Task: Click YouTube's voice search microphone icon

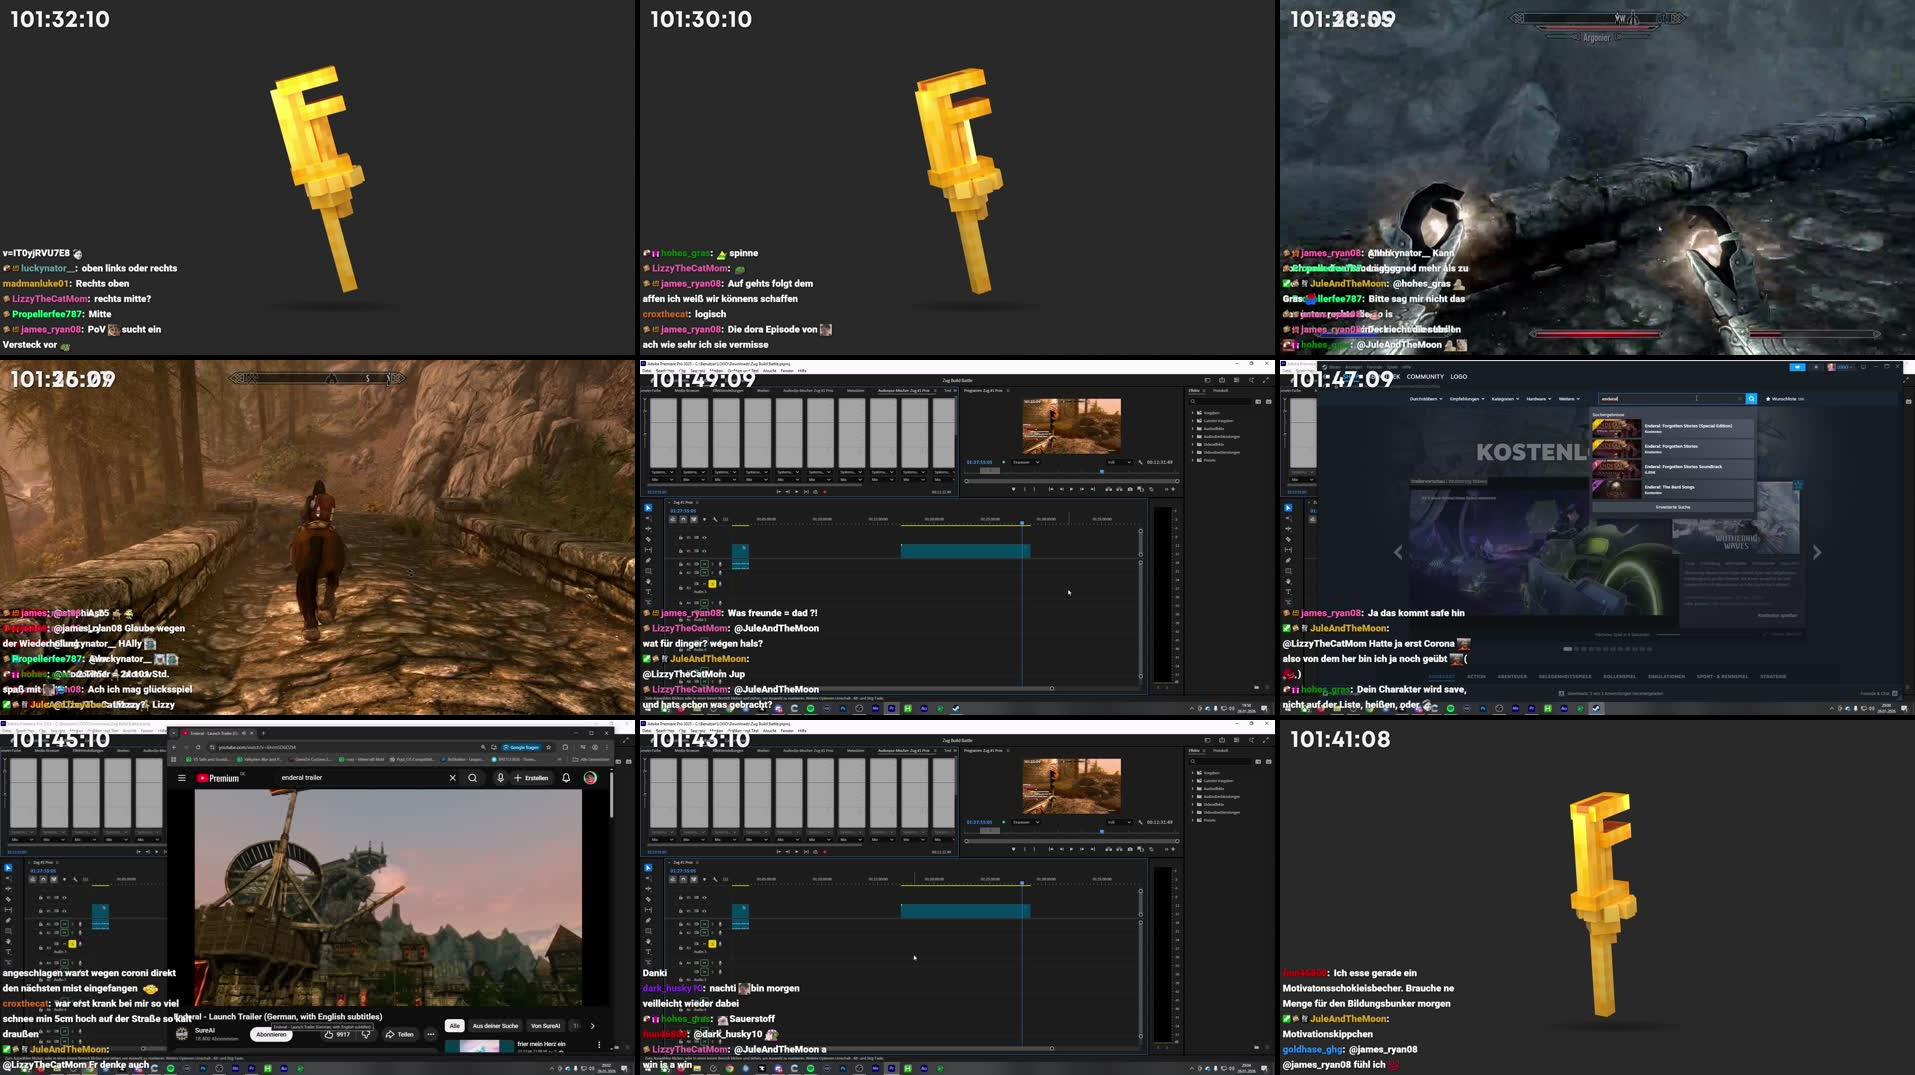Action: point(500,778)
